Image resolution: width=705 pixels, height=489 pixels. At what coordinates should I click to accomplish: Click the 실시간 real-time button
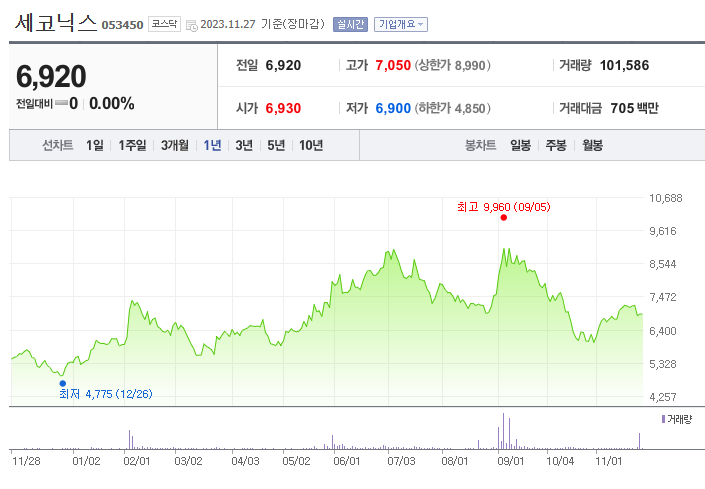350,24
